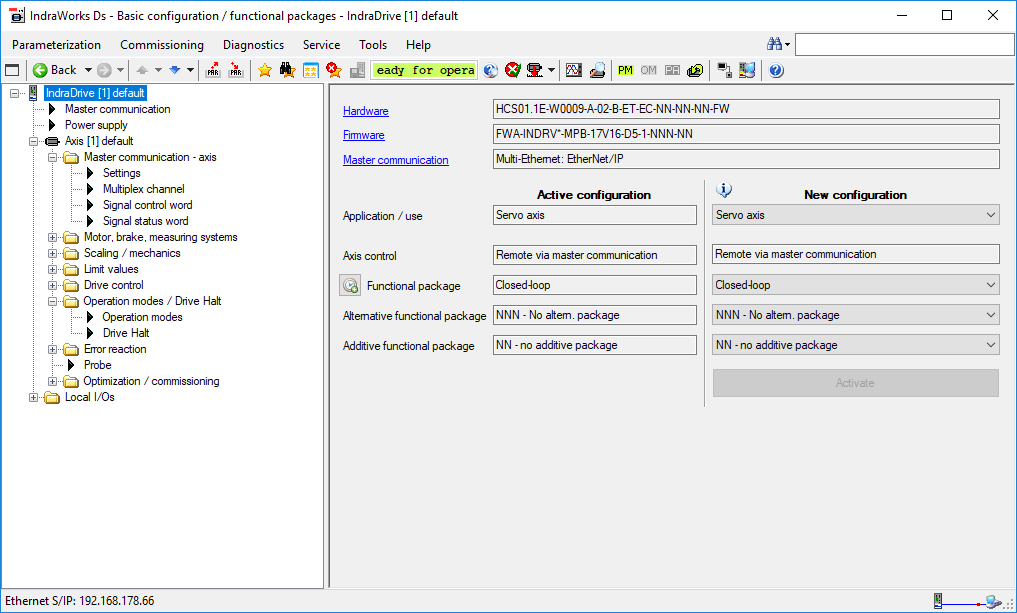
Task: Click the info icon beside New configuration
Action: (x=724, y=190)
